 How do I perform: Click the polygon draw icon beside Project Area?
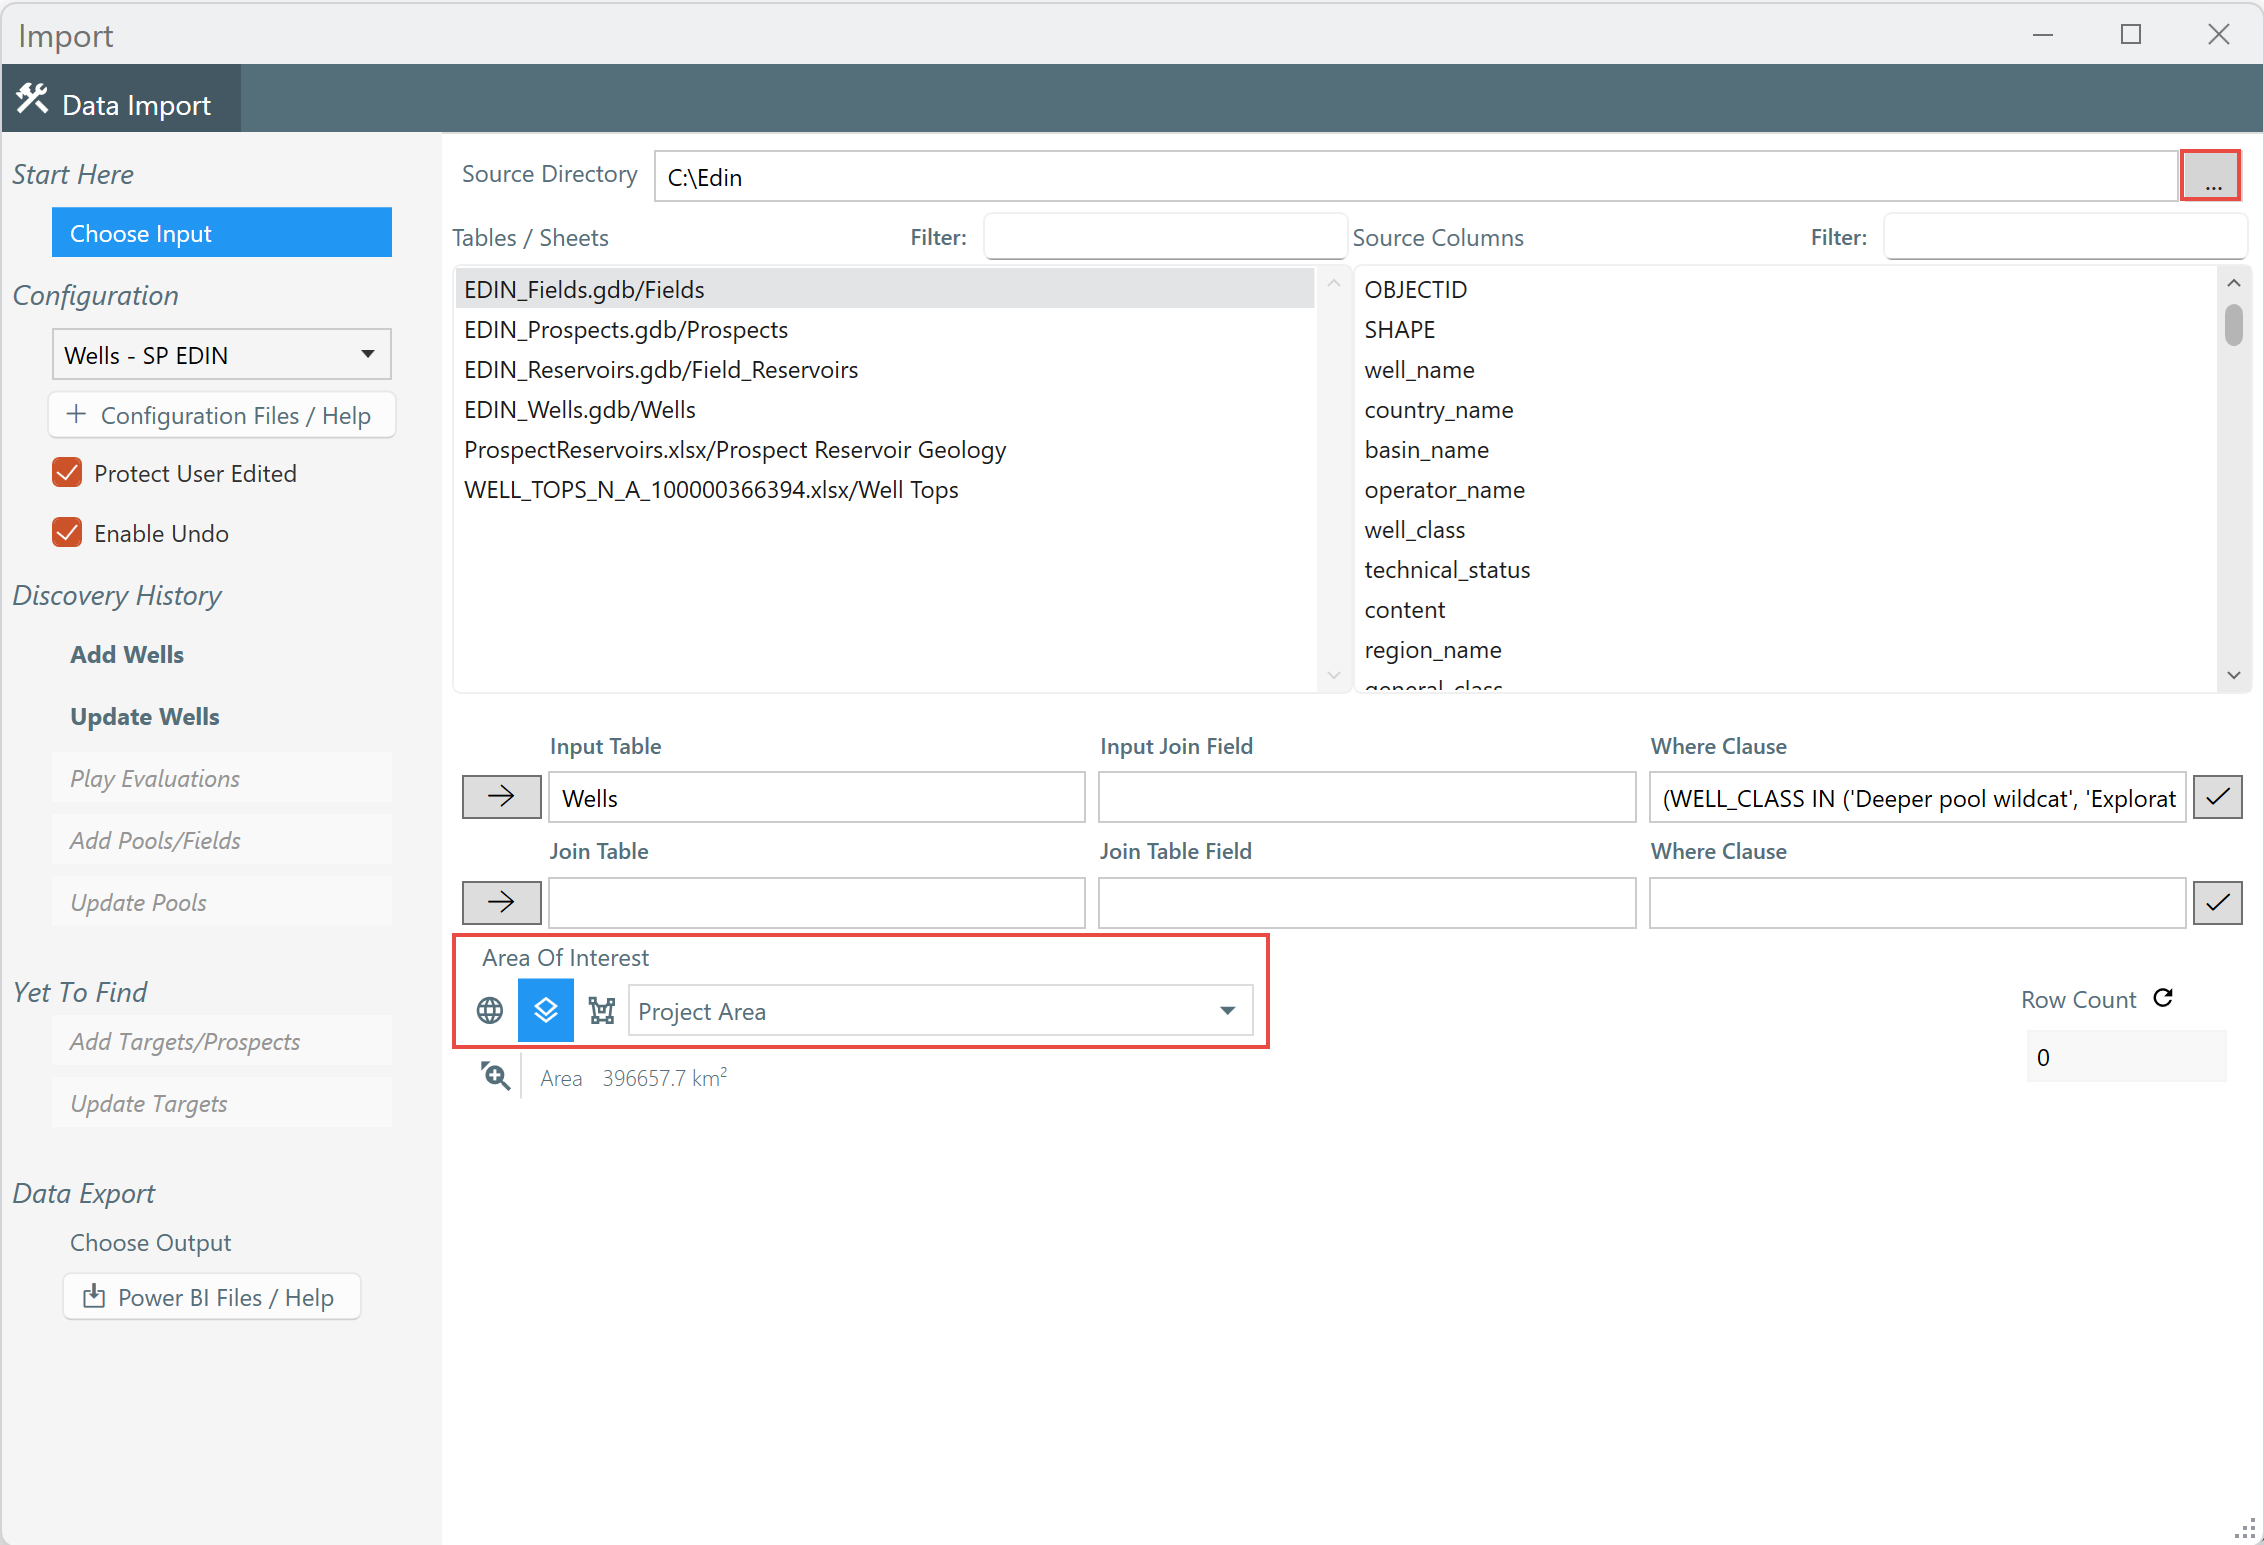click(x=602, y=1011)
